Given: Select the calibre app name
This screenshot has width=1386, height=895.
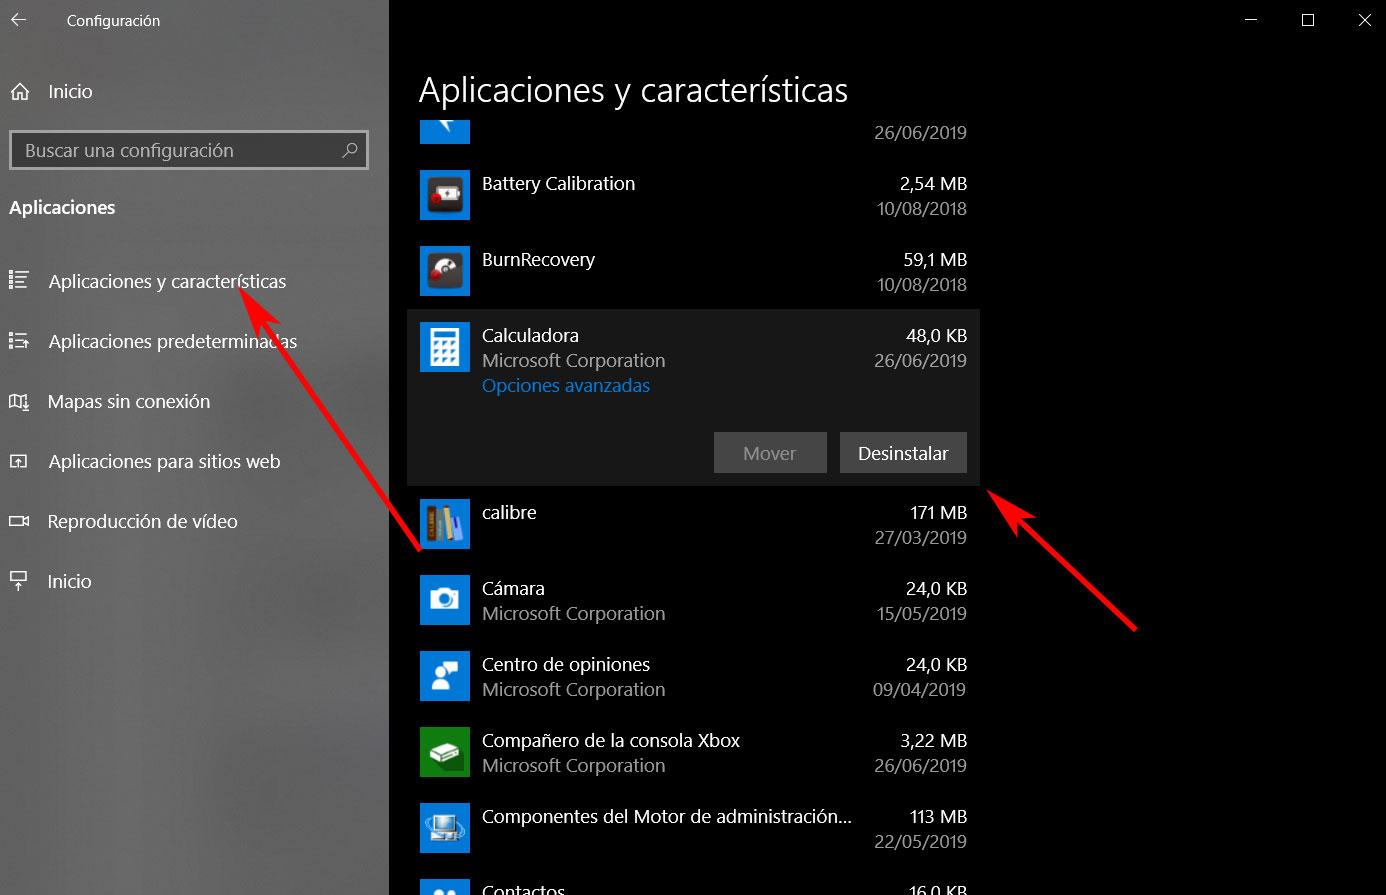Looking at the screenshot, I should point(509,512).
